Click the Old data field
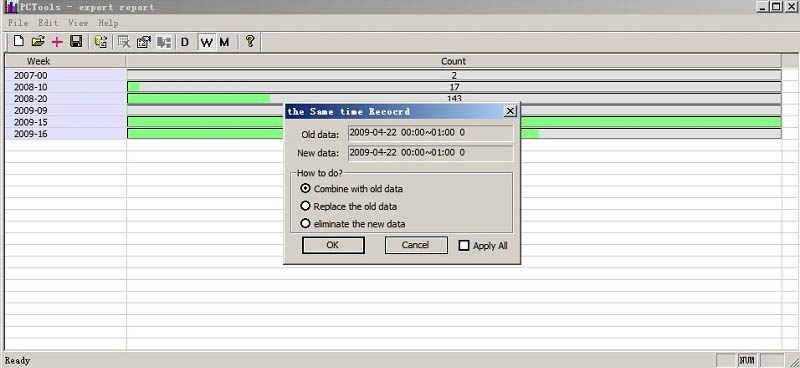 click(431, 133)
